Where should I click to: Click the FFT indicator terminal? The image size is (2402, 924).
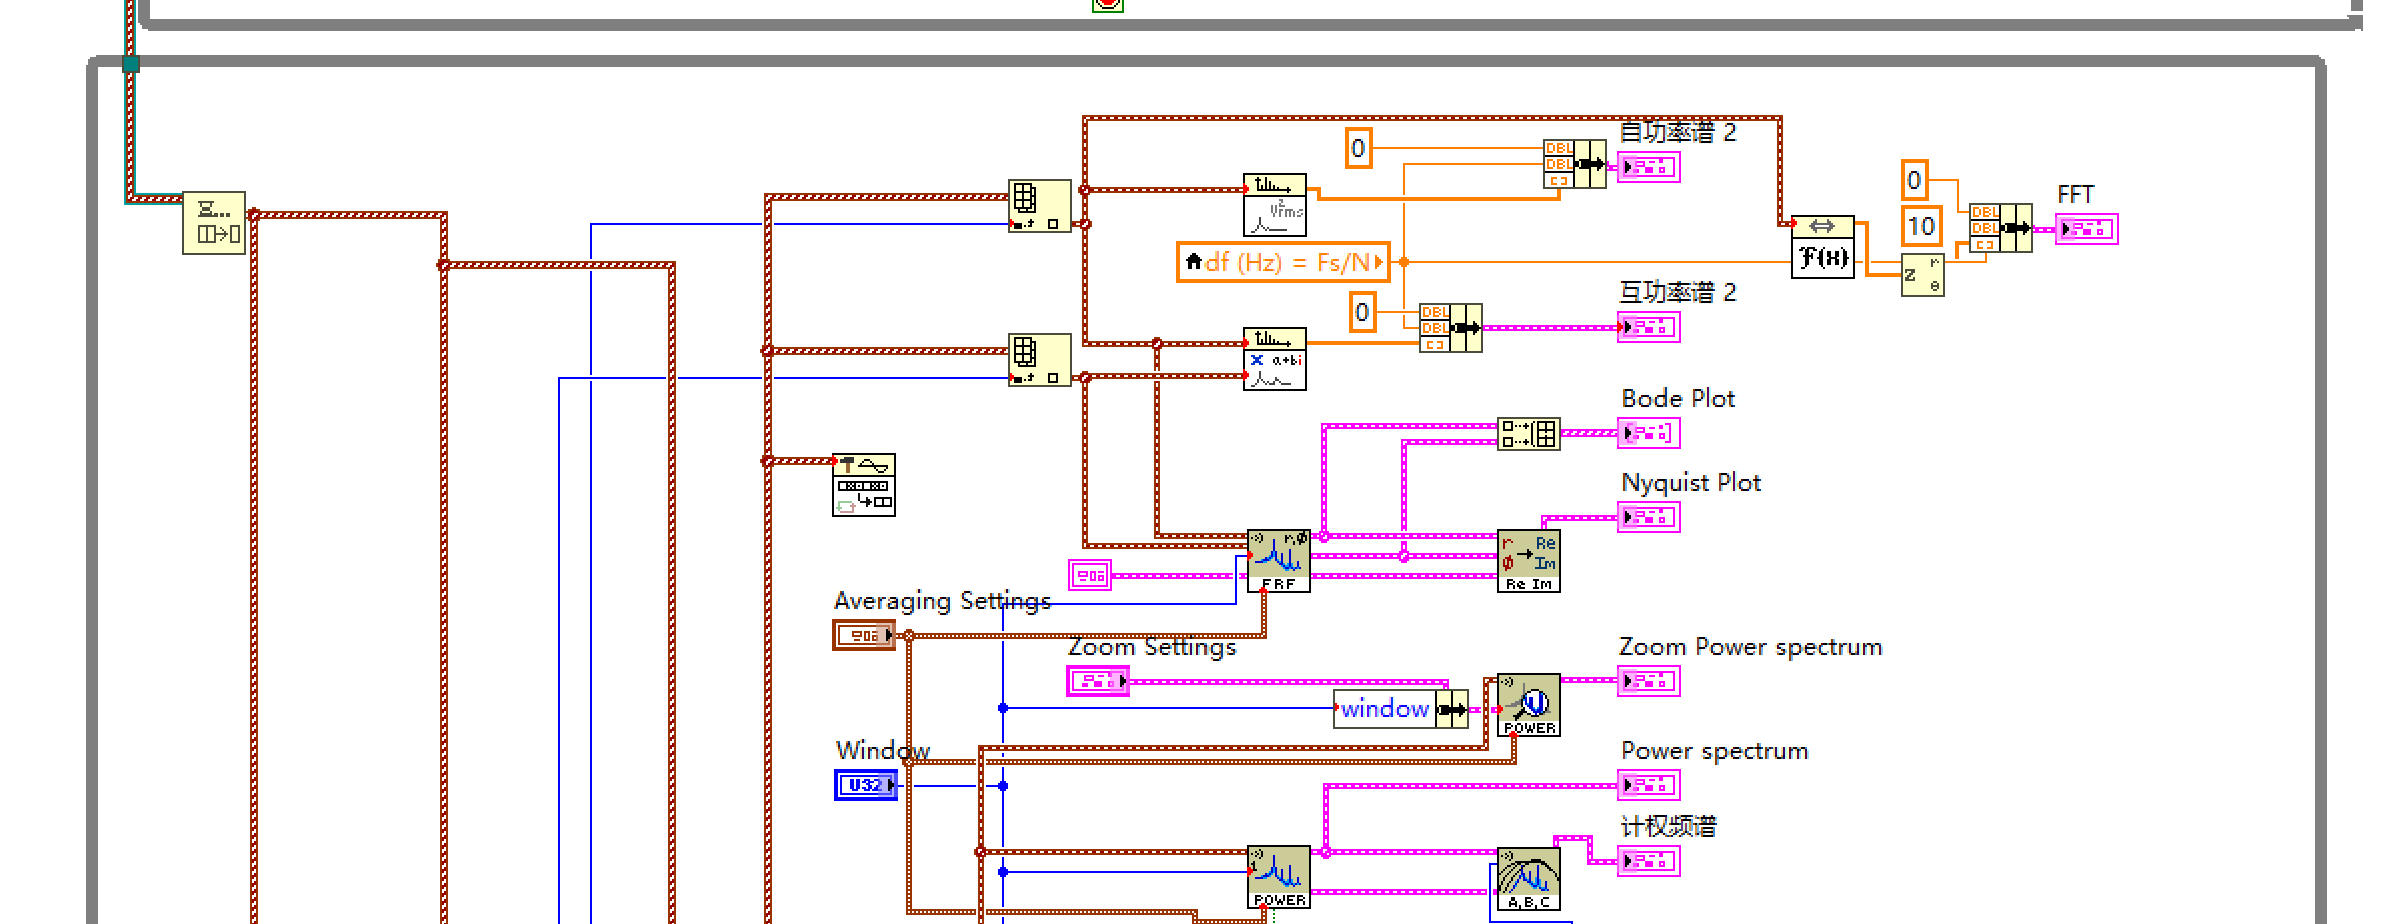coord(2087,229)
